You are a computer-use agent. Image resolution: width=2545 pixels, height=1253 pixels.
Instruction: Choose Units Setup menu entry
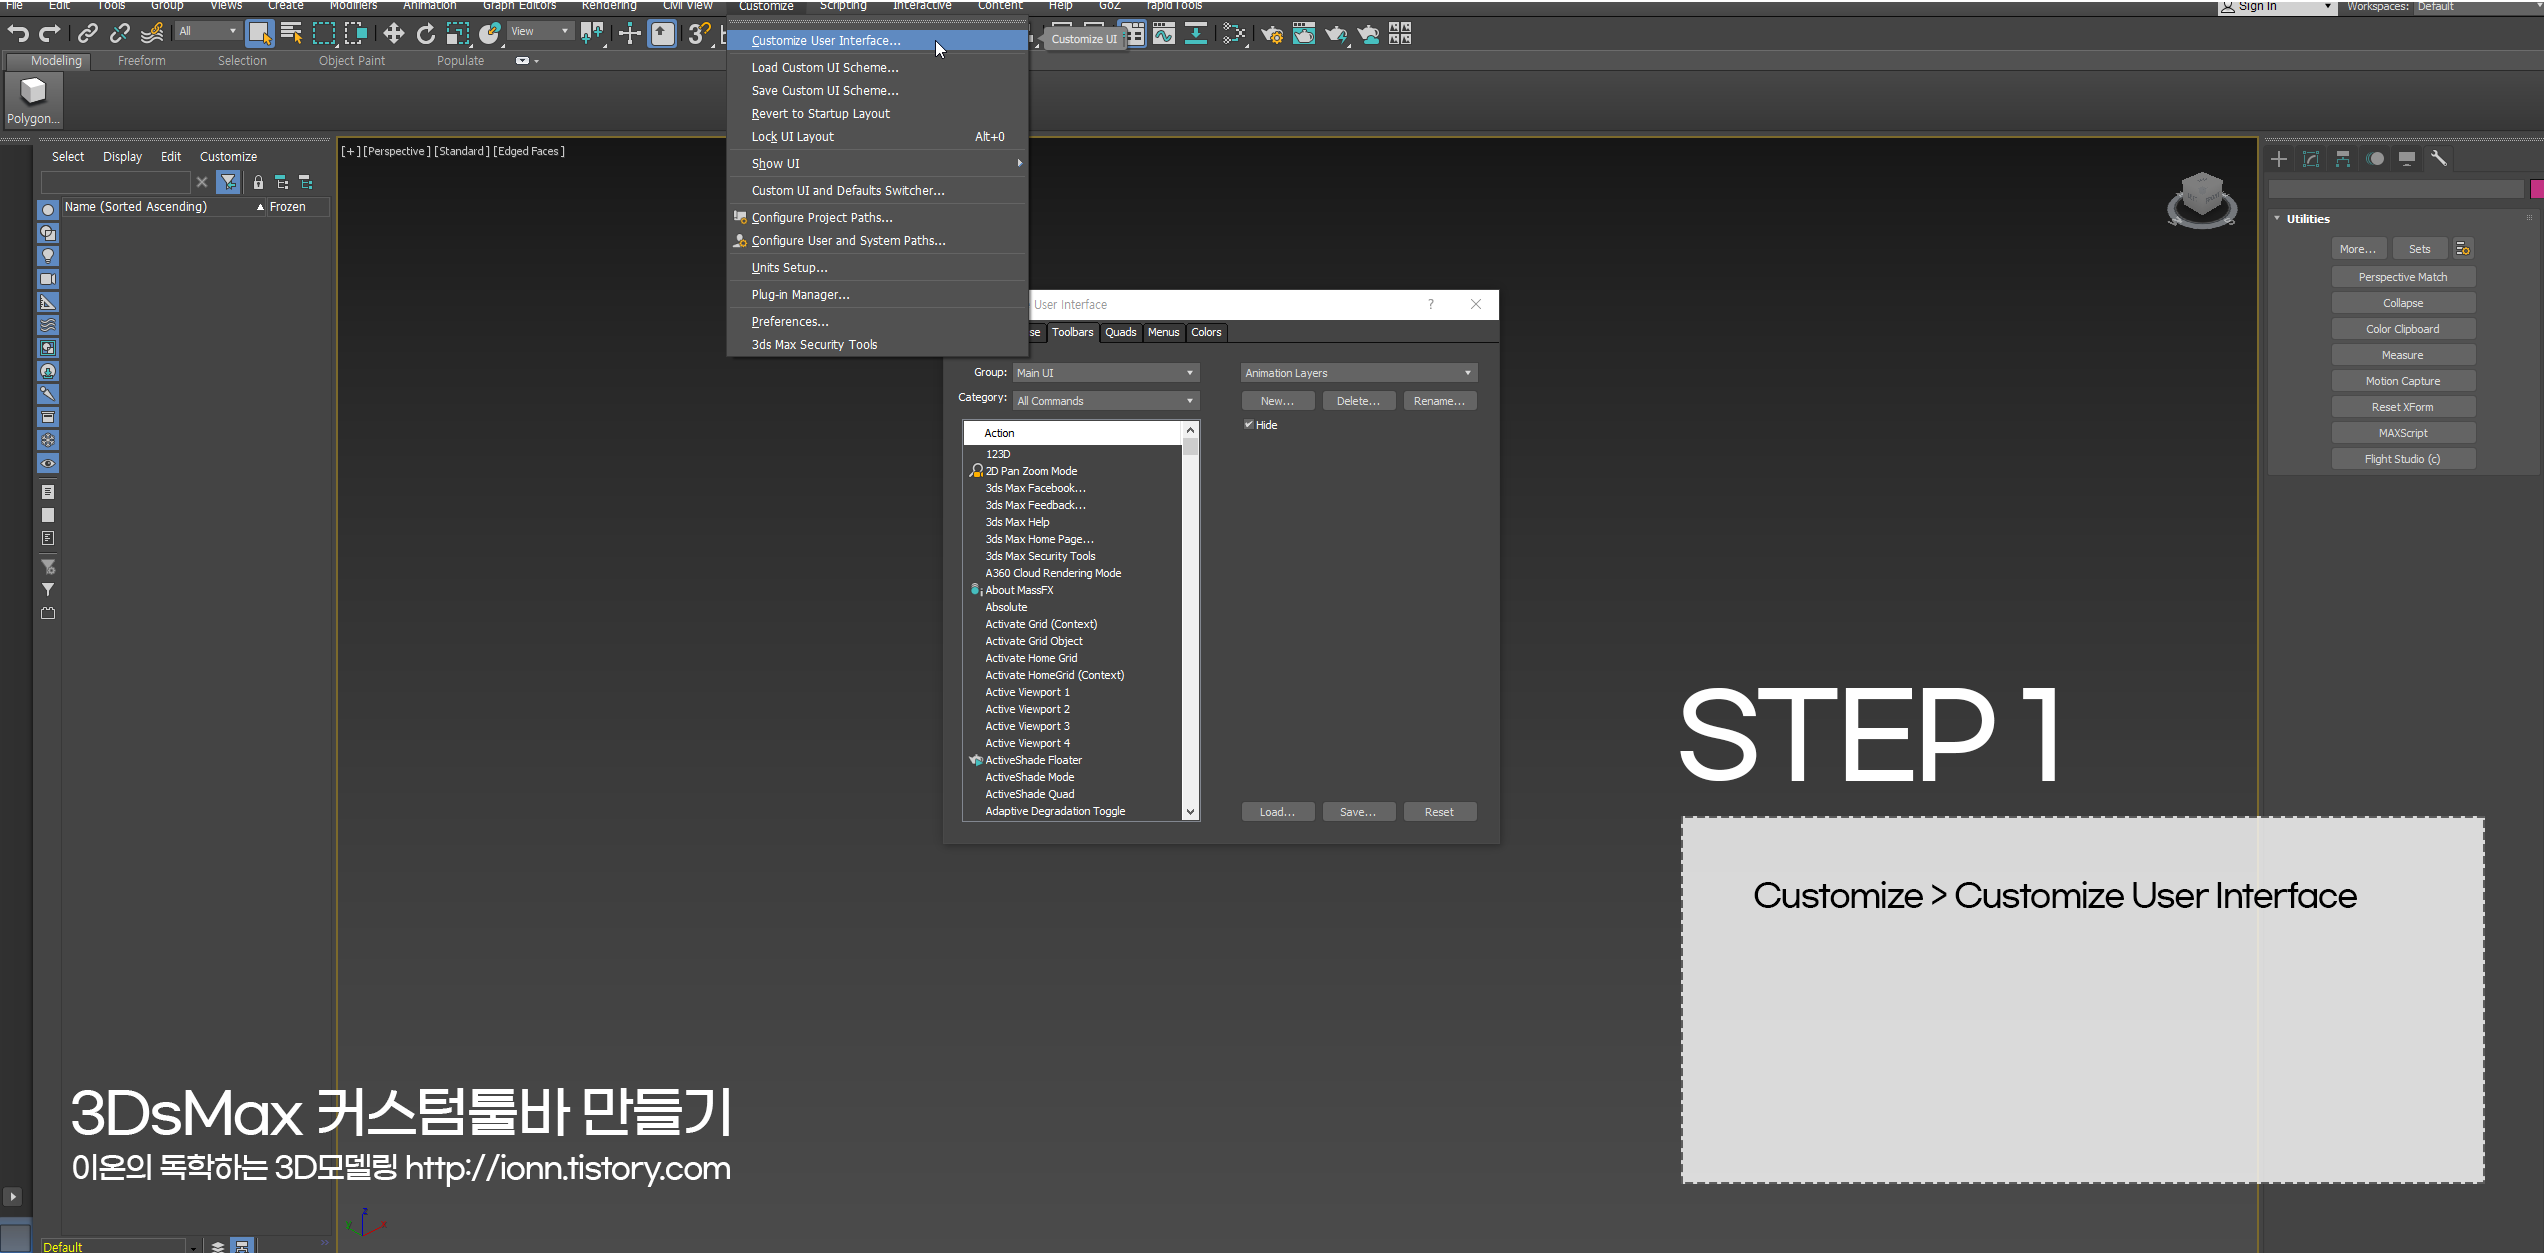[x=876, y=268]
